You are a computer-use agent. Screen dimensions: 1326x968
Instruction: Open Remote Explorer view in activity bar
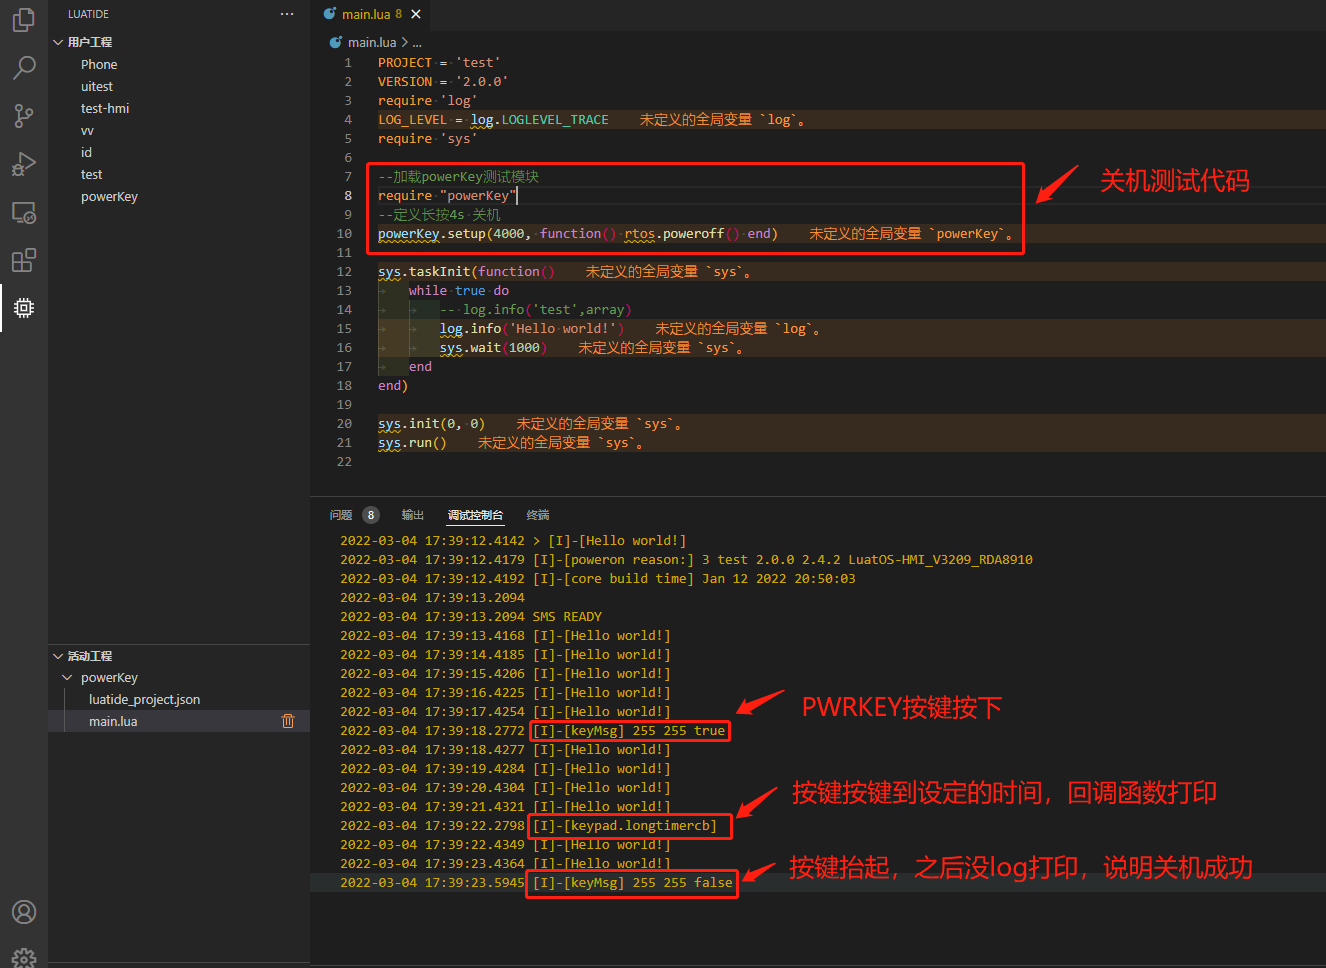24,212
